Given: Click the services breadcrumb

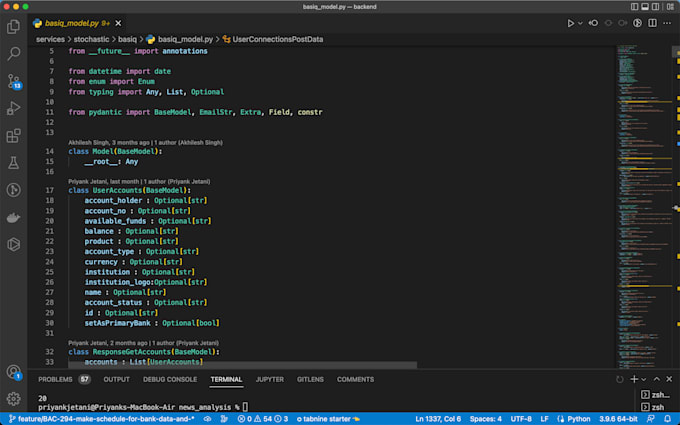Looking at the screenshot, I should point(50,39).
